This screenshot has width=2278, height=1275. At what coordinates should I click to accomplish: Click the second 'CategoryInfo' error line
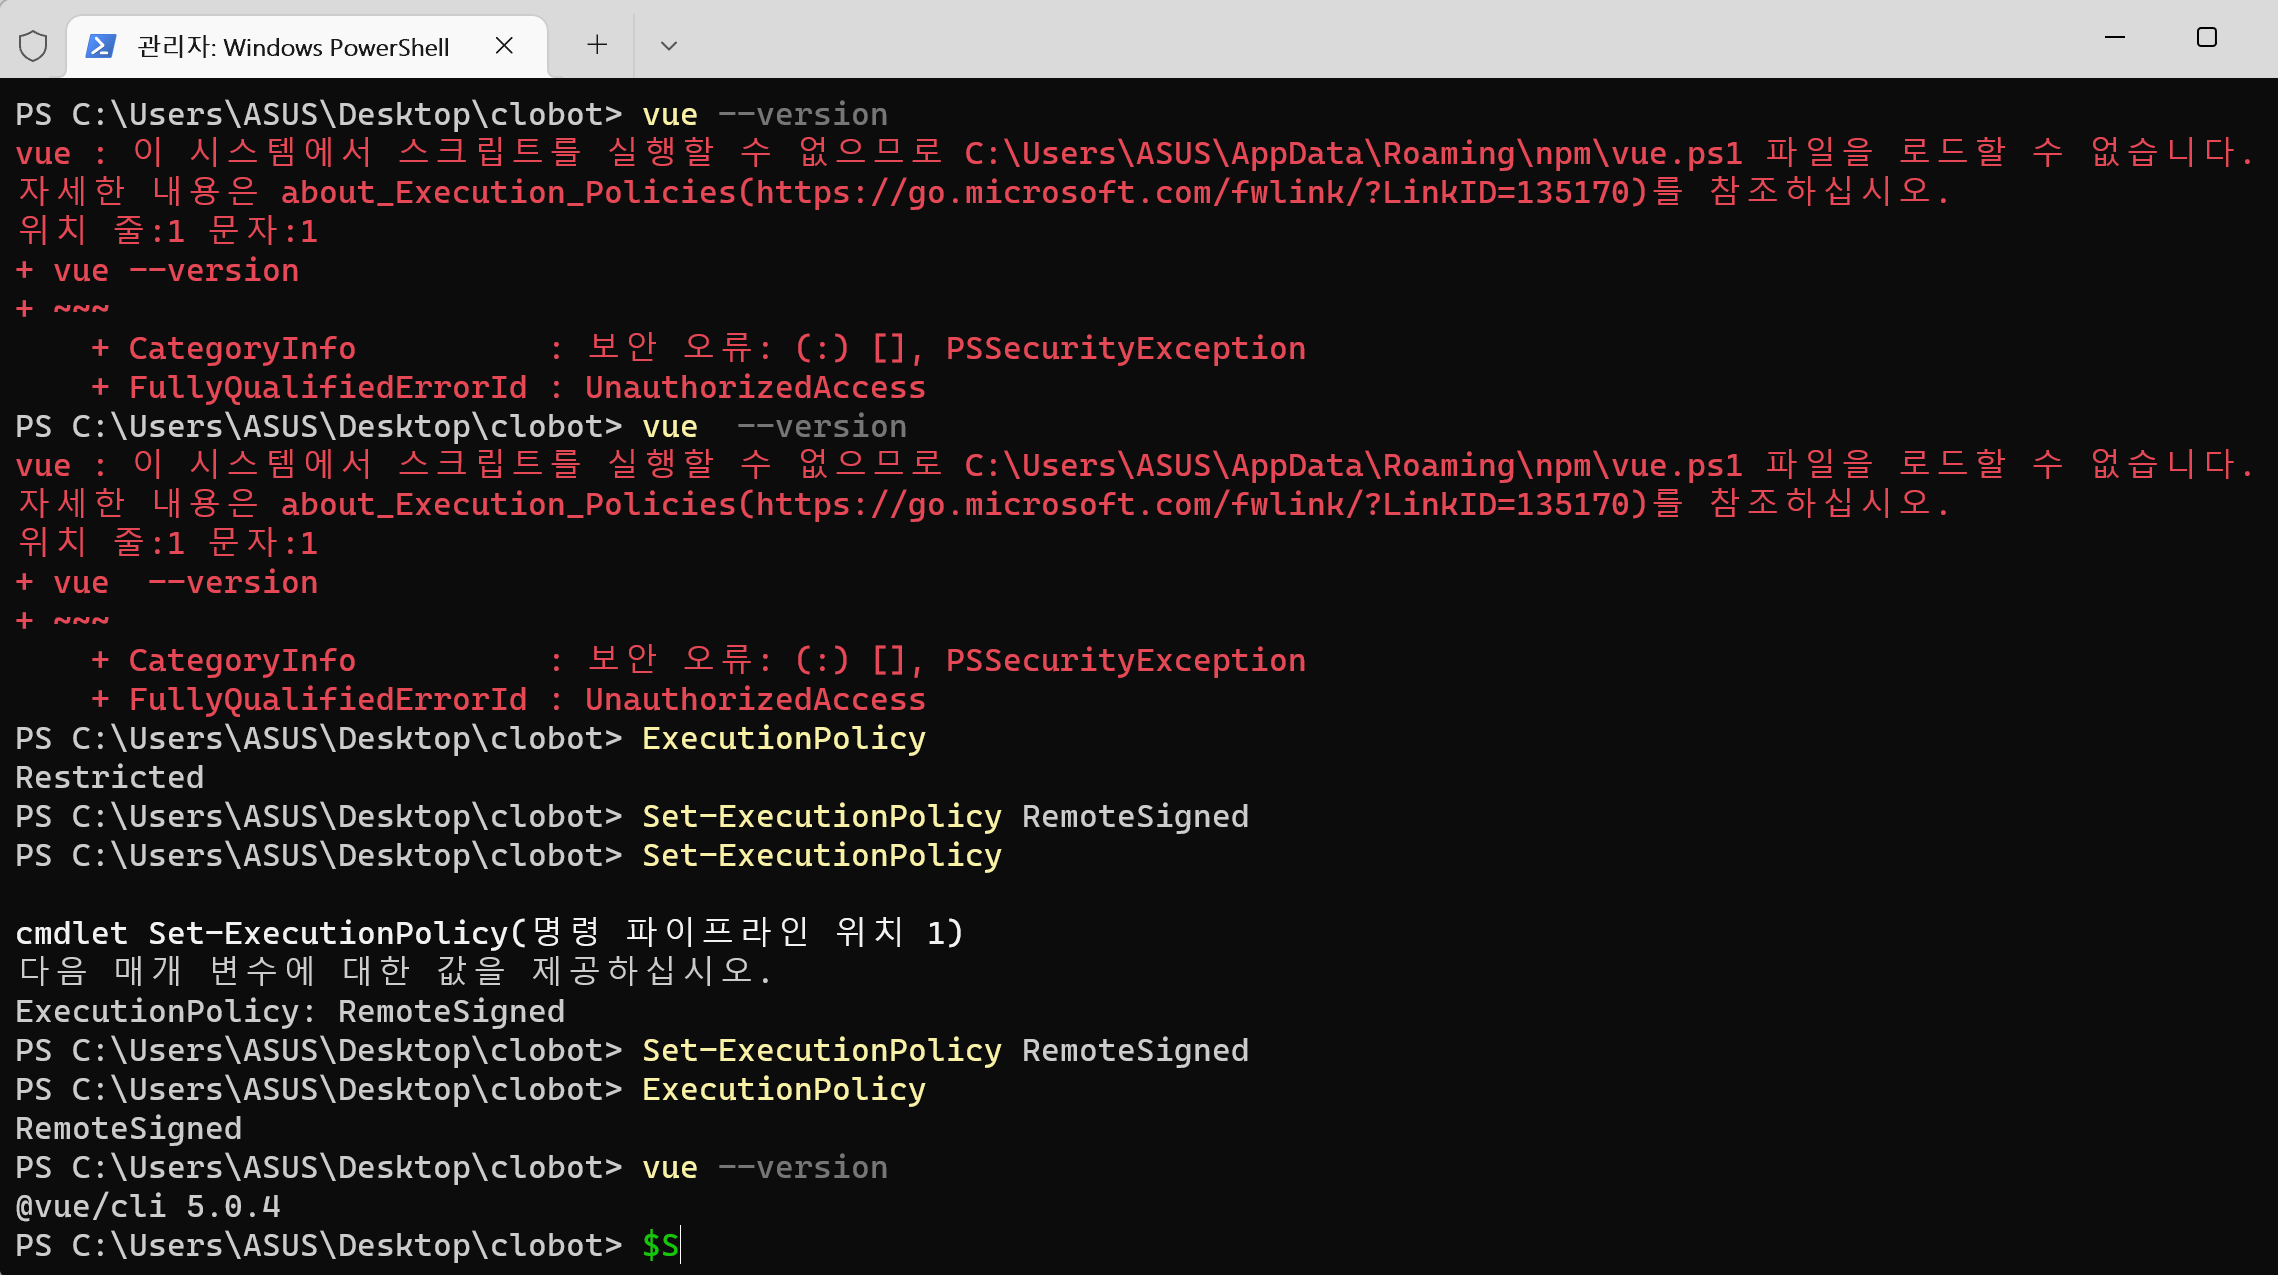(698, 660)
